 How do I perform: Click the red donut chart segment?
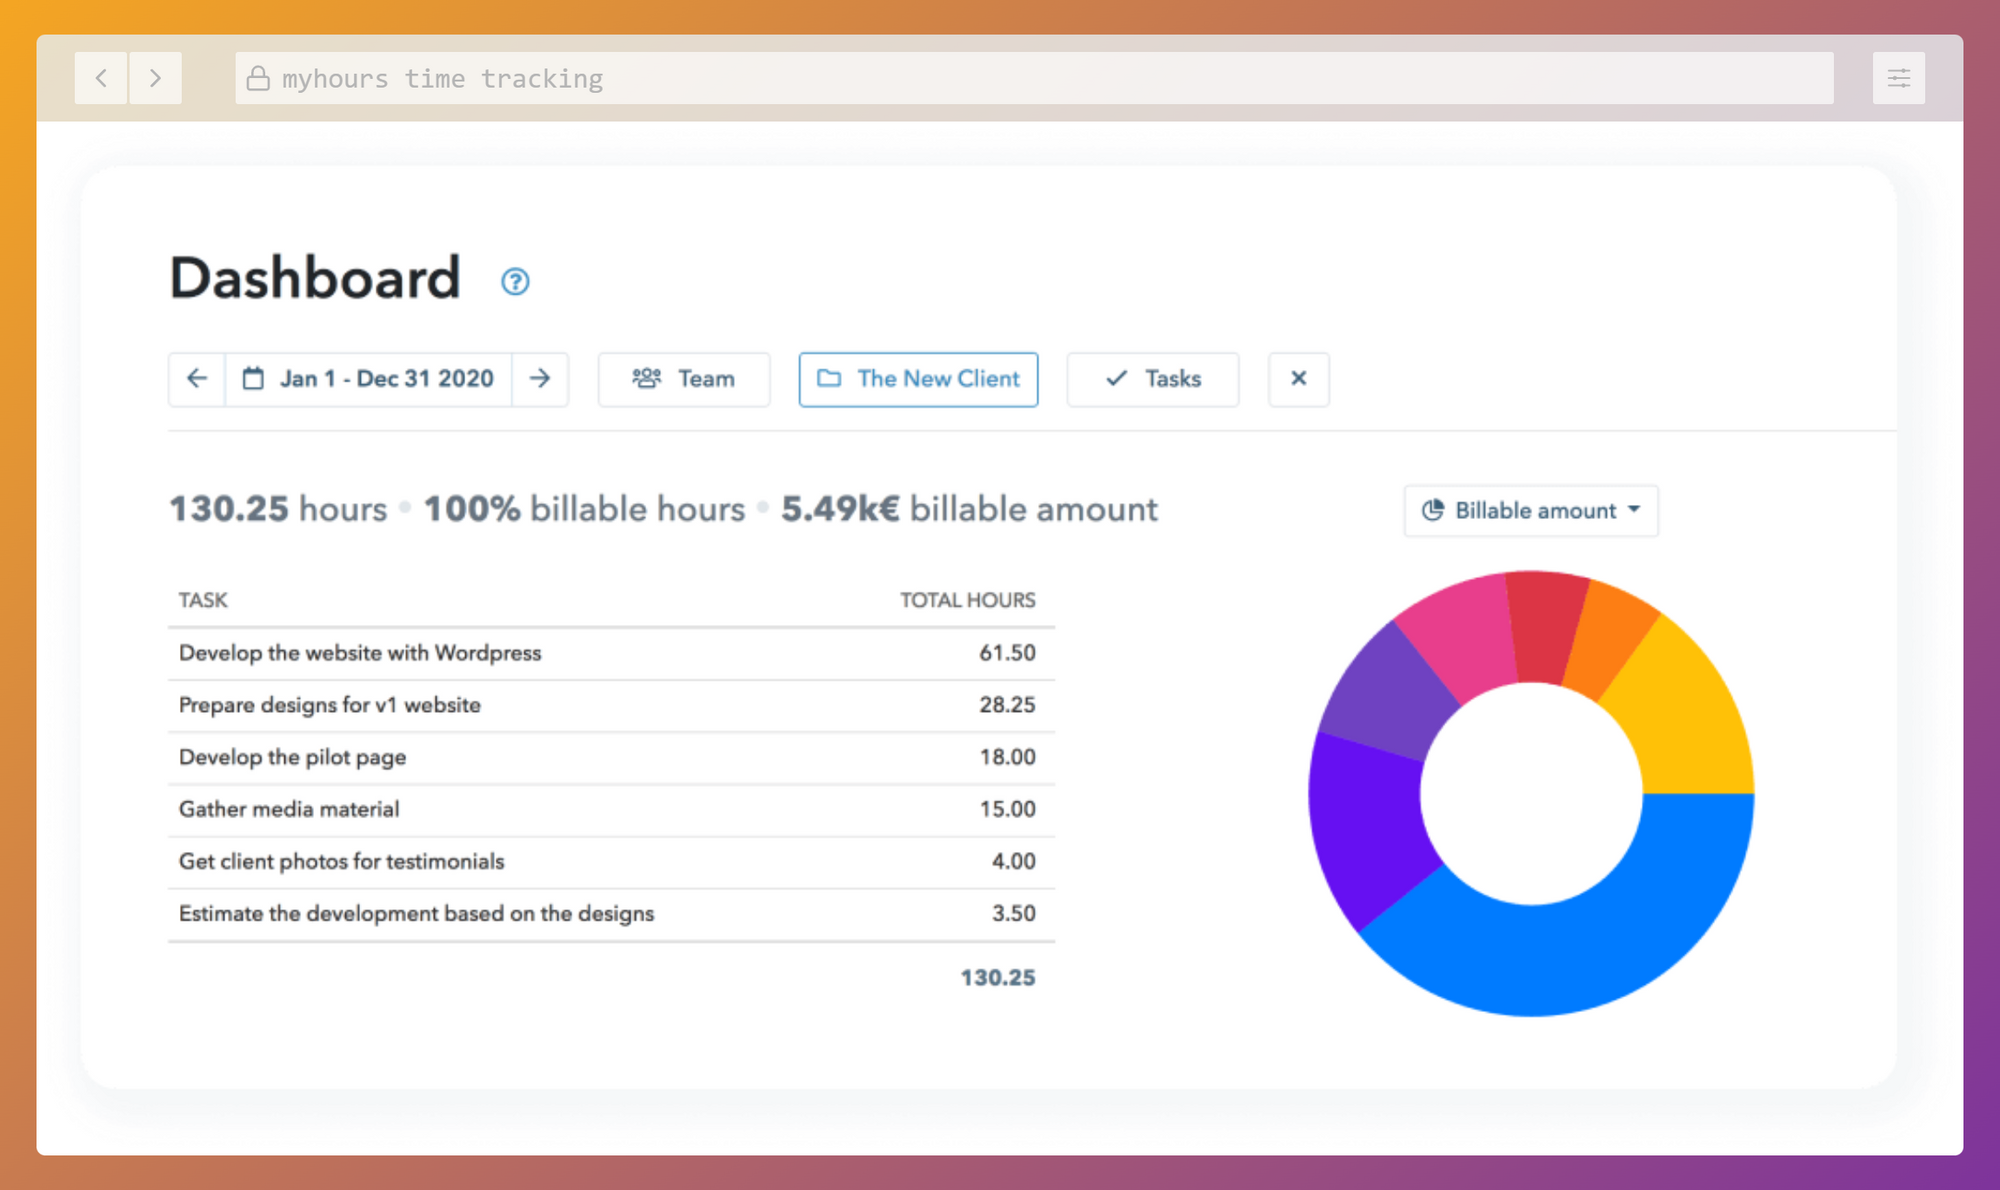click(1545, 628)
